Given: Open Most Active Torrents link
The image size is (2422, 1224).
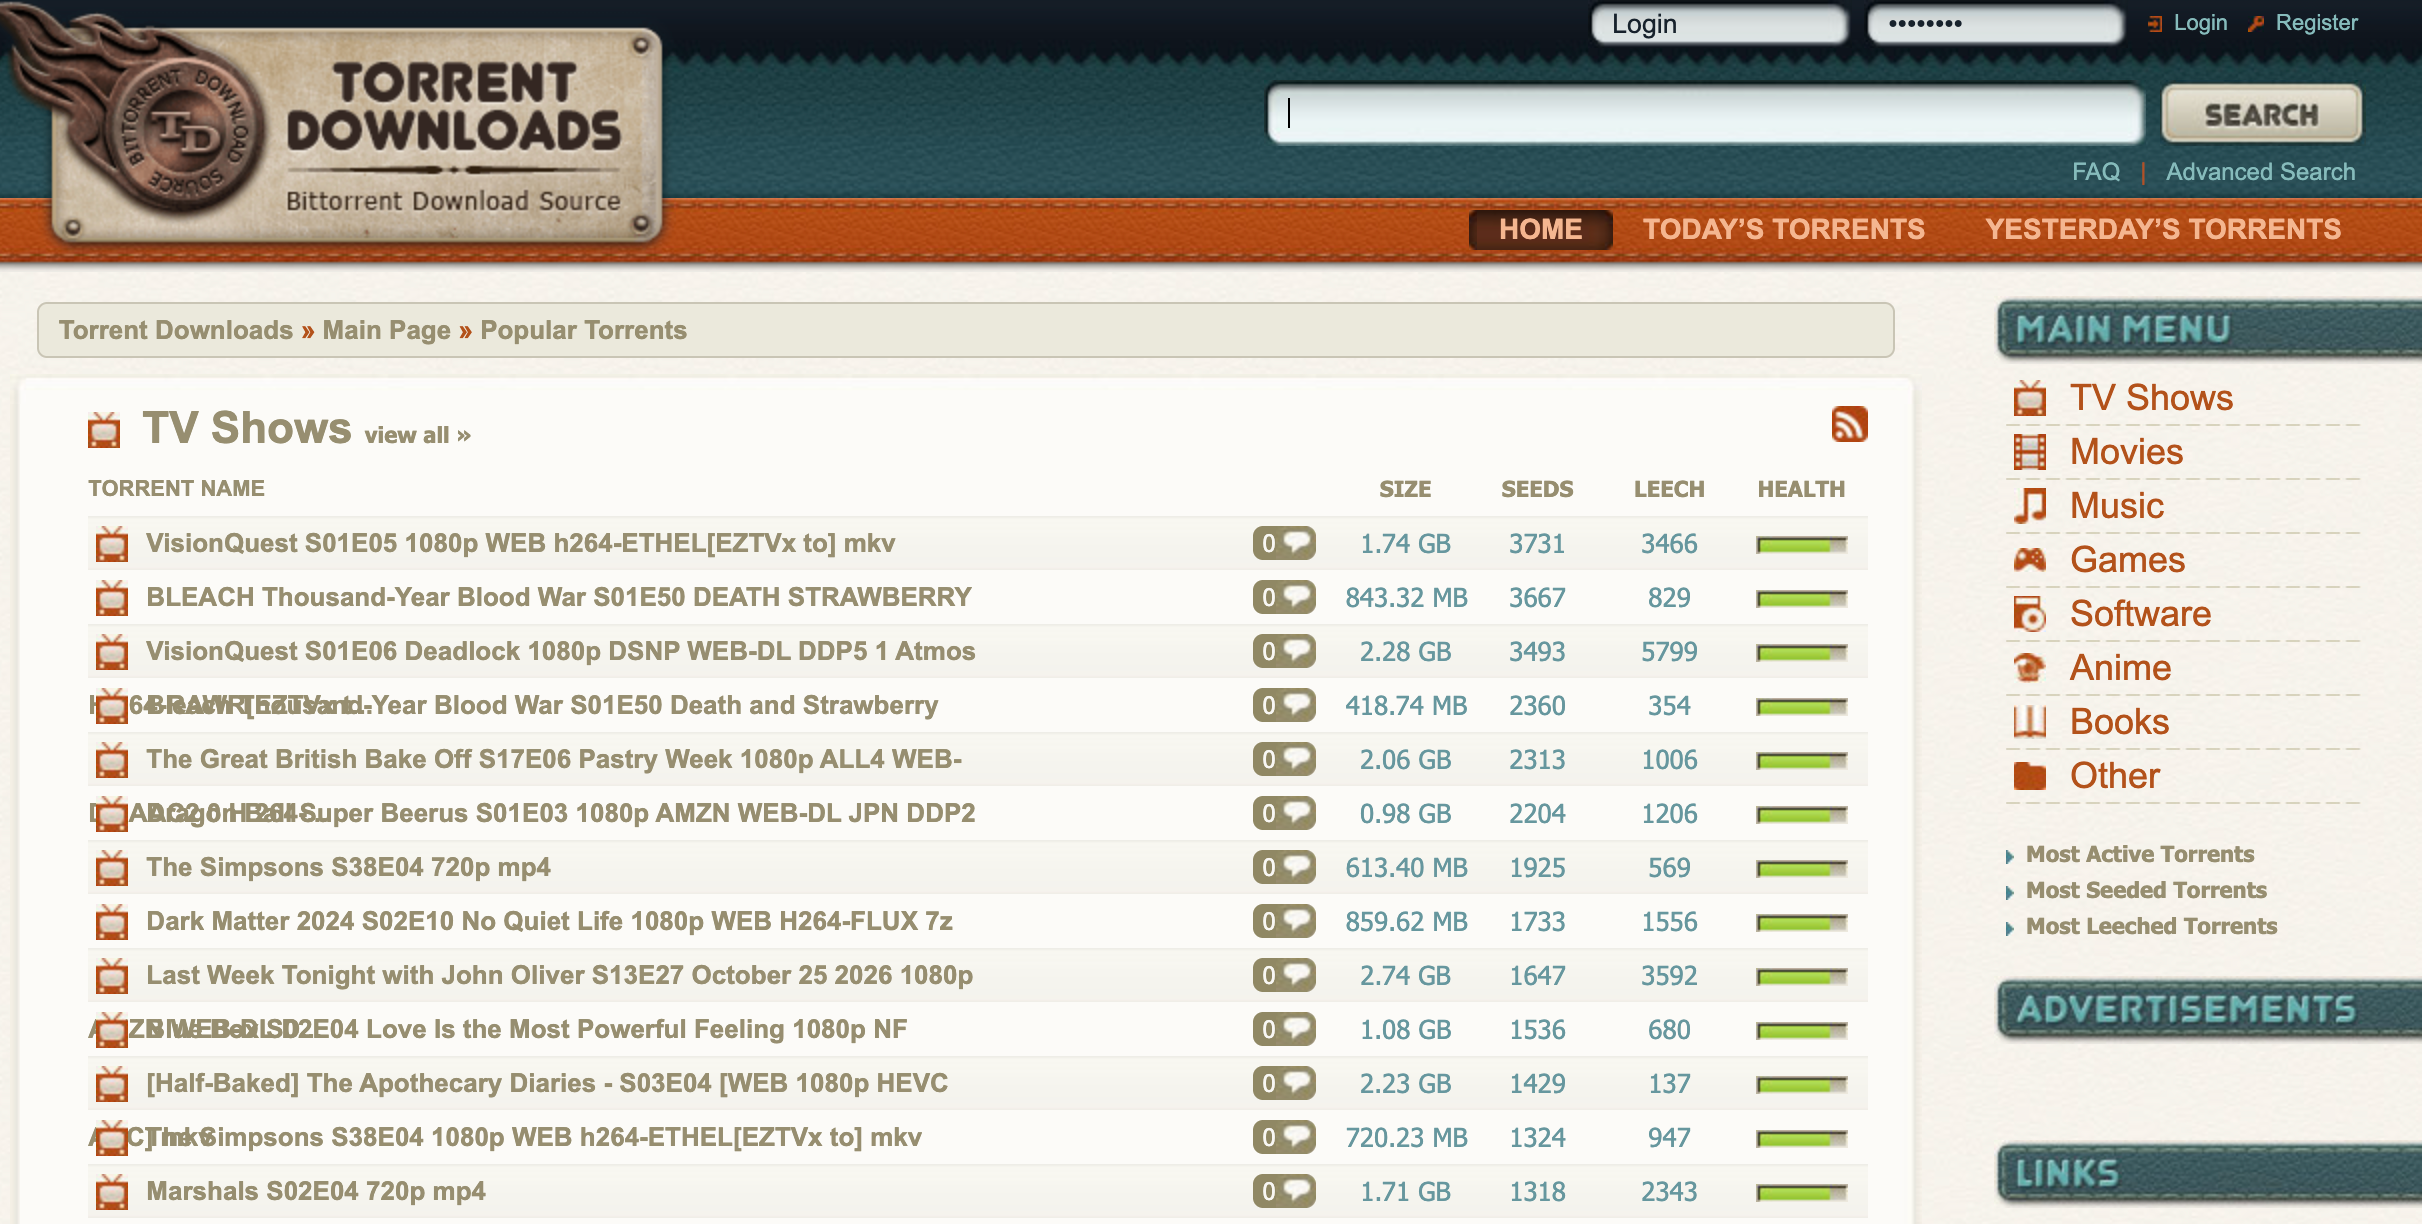Looking at the screenshot, I should [2140, 854].
